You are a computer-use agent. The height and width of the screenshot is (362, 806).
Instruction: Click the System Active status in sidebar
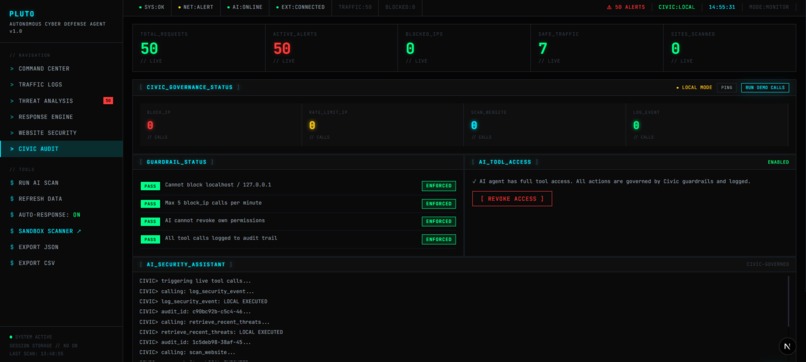coord(30,337)
